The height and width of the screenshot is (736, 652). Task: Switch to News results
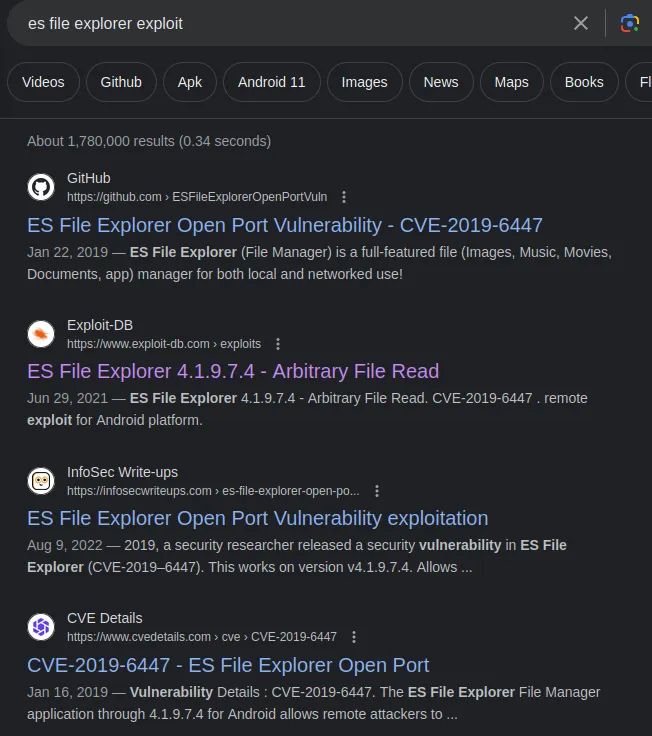point(441,82)
